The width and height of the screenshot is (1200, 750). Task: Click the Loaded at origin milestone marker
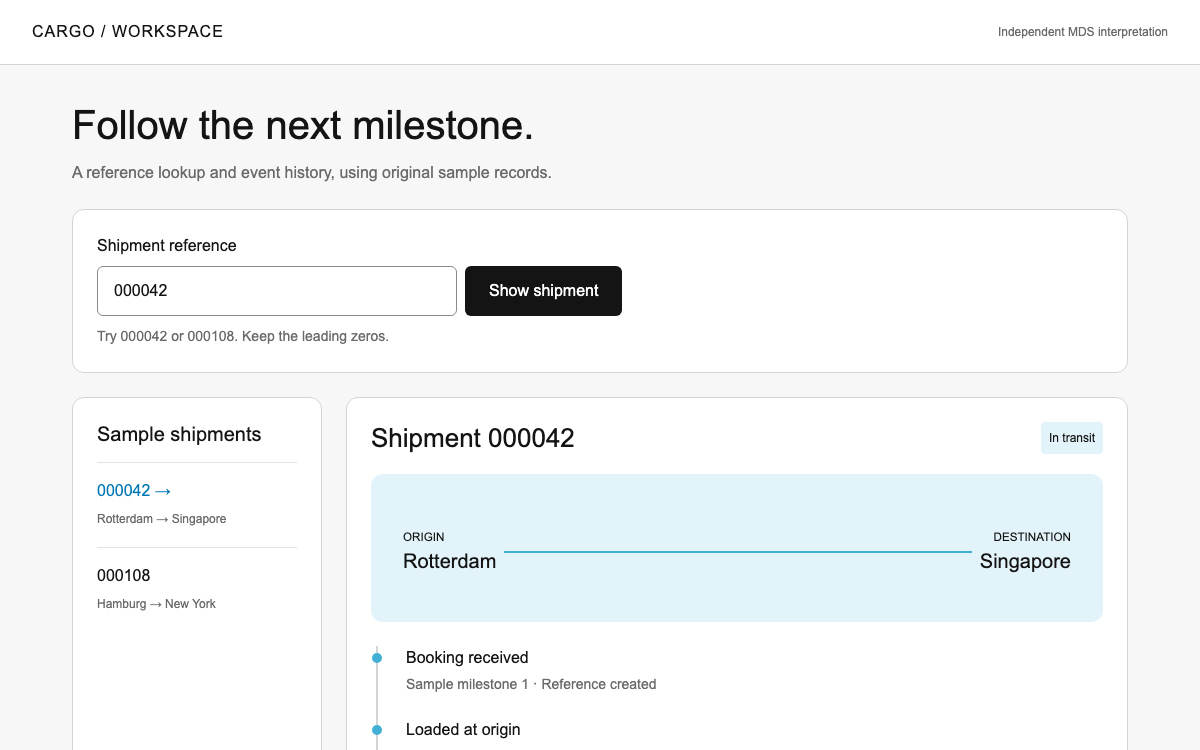tap(377, 730)
